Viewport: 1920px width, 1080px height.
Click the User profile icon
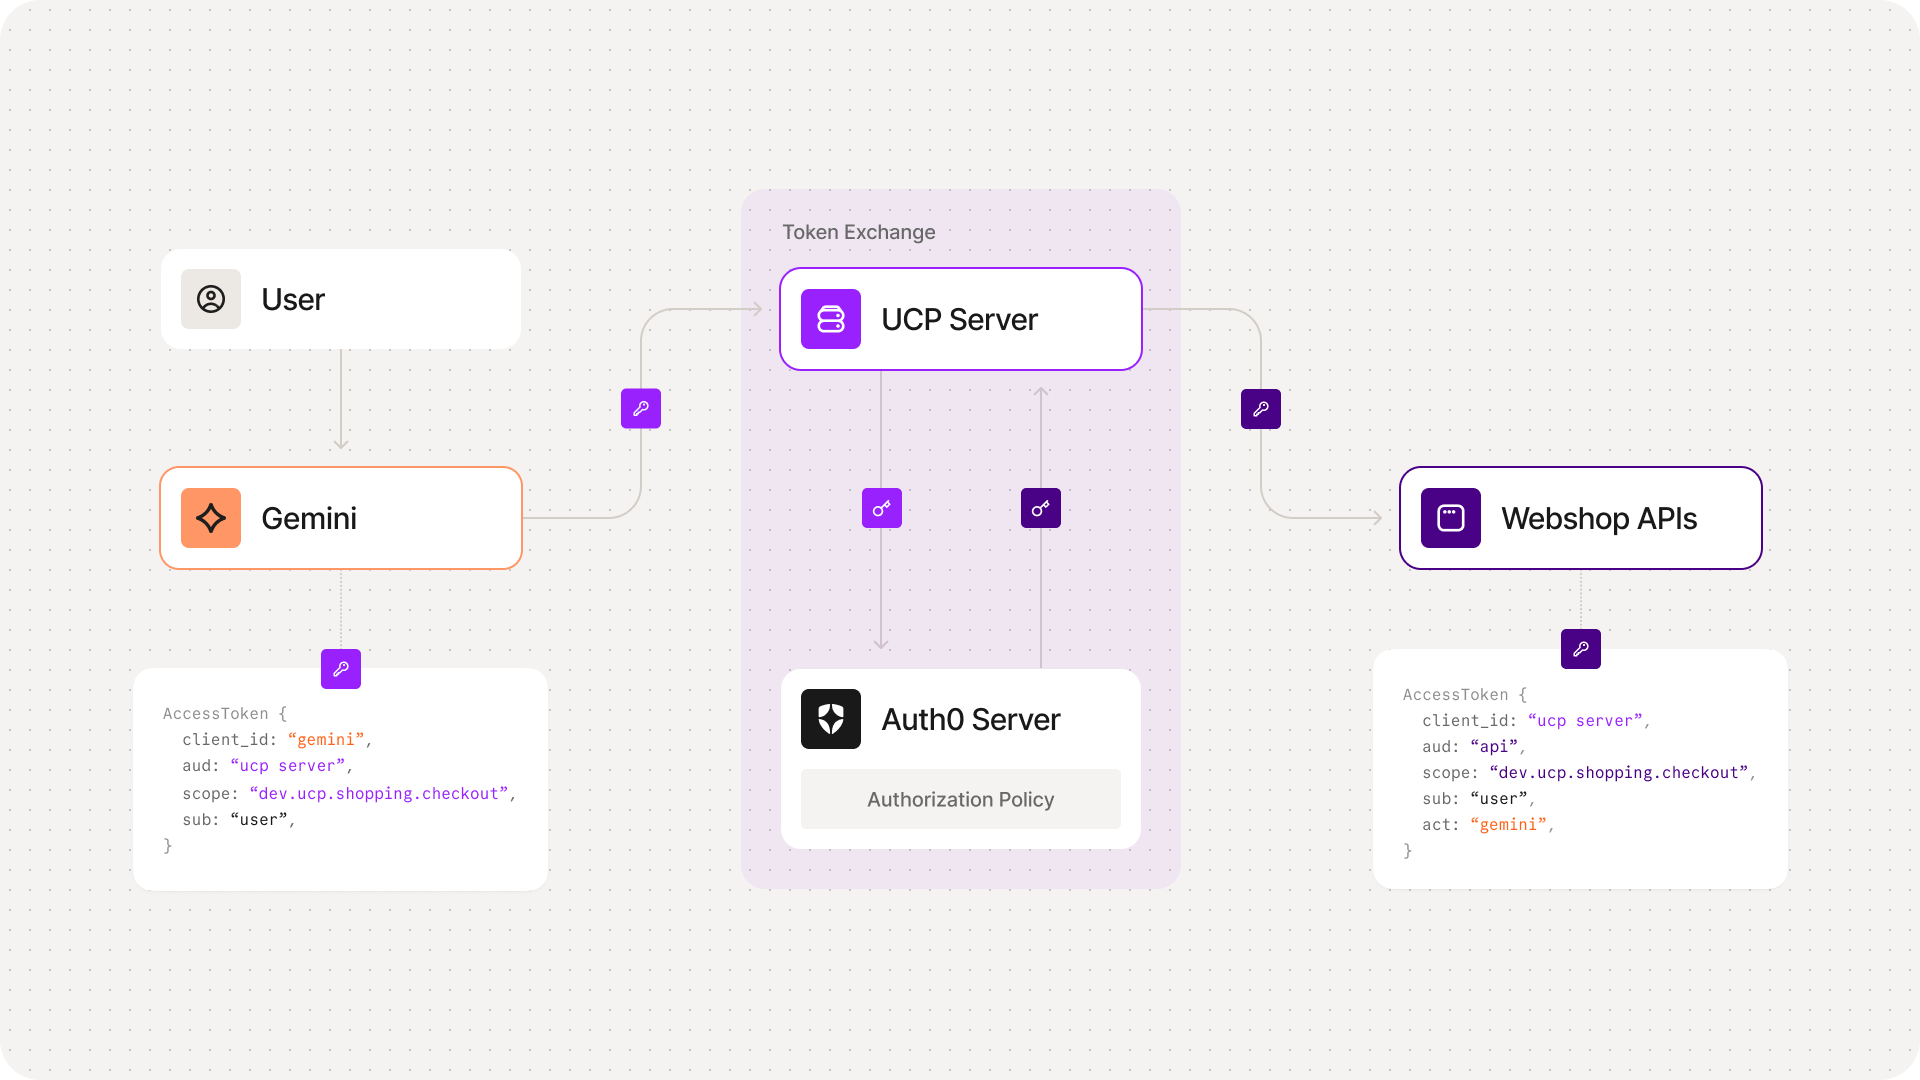pos(211,299)
